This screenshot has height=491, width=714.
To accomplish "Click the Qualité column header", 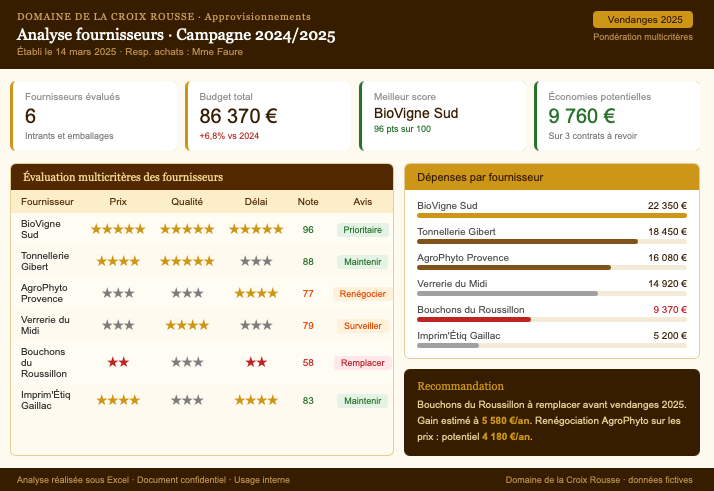I will tap(187, 202).
